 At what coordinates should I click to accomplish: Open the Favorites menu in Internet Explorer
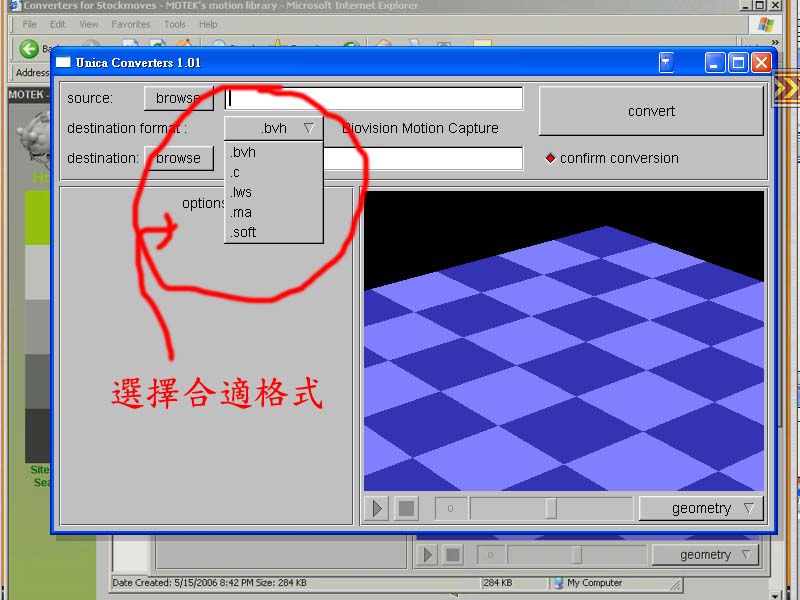point(131,24)
